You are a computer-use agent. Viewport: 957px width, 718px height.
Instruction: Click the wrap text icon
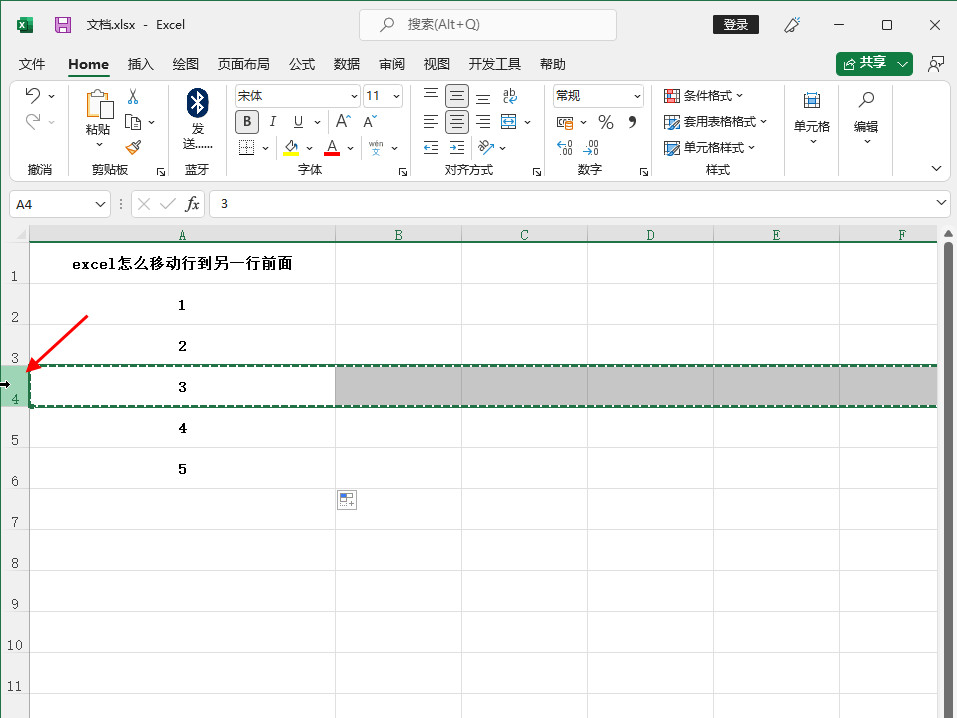click(x=510, y=96)
